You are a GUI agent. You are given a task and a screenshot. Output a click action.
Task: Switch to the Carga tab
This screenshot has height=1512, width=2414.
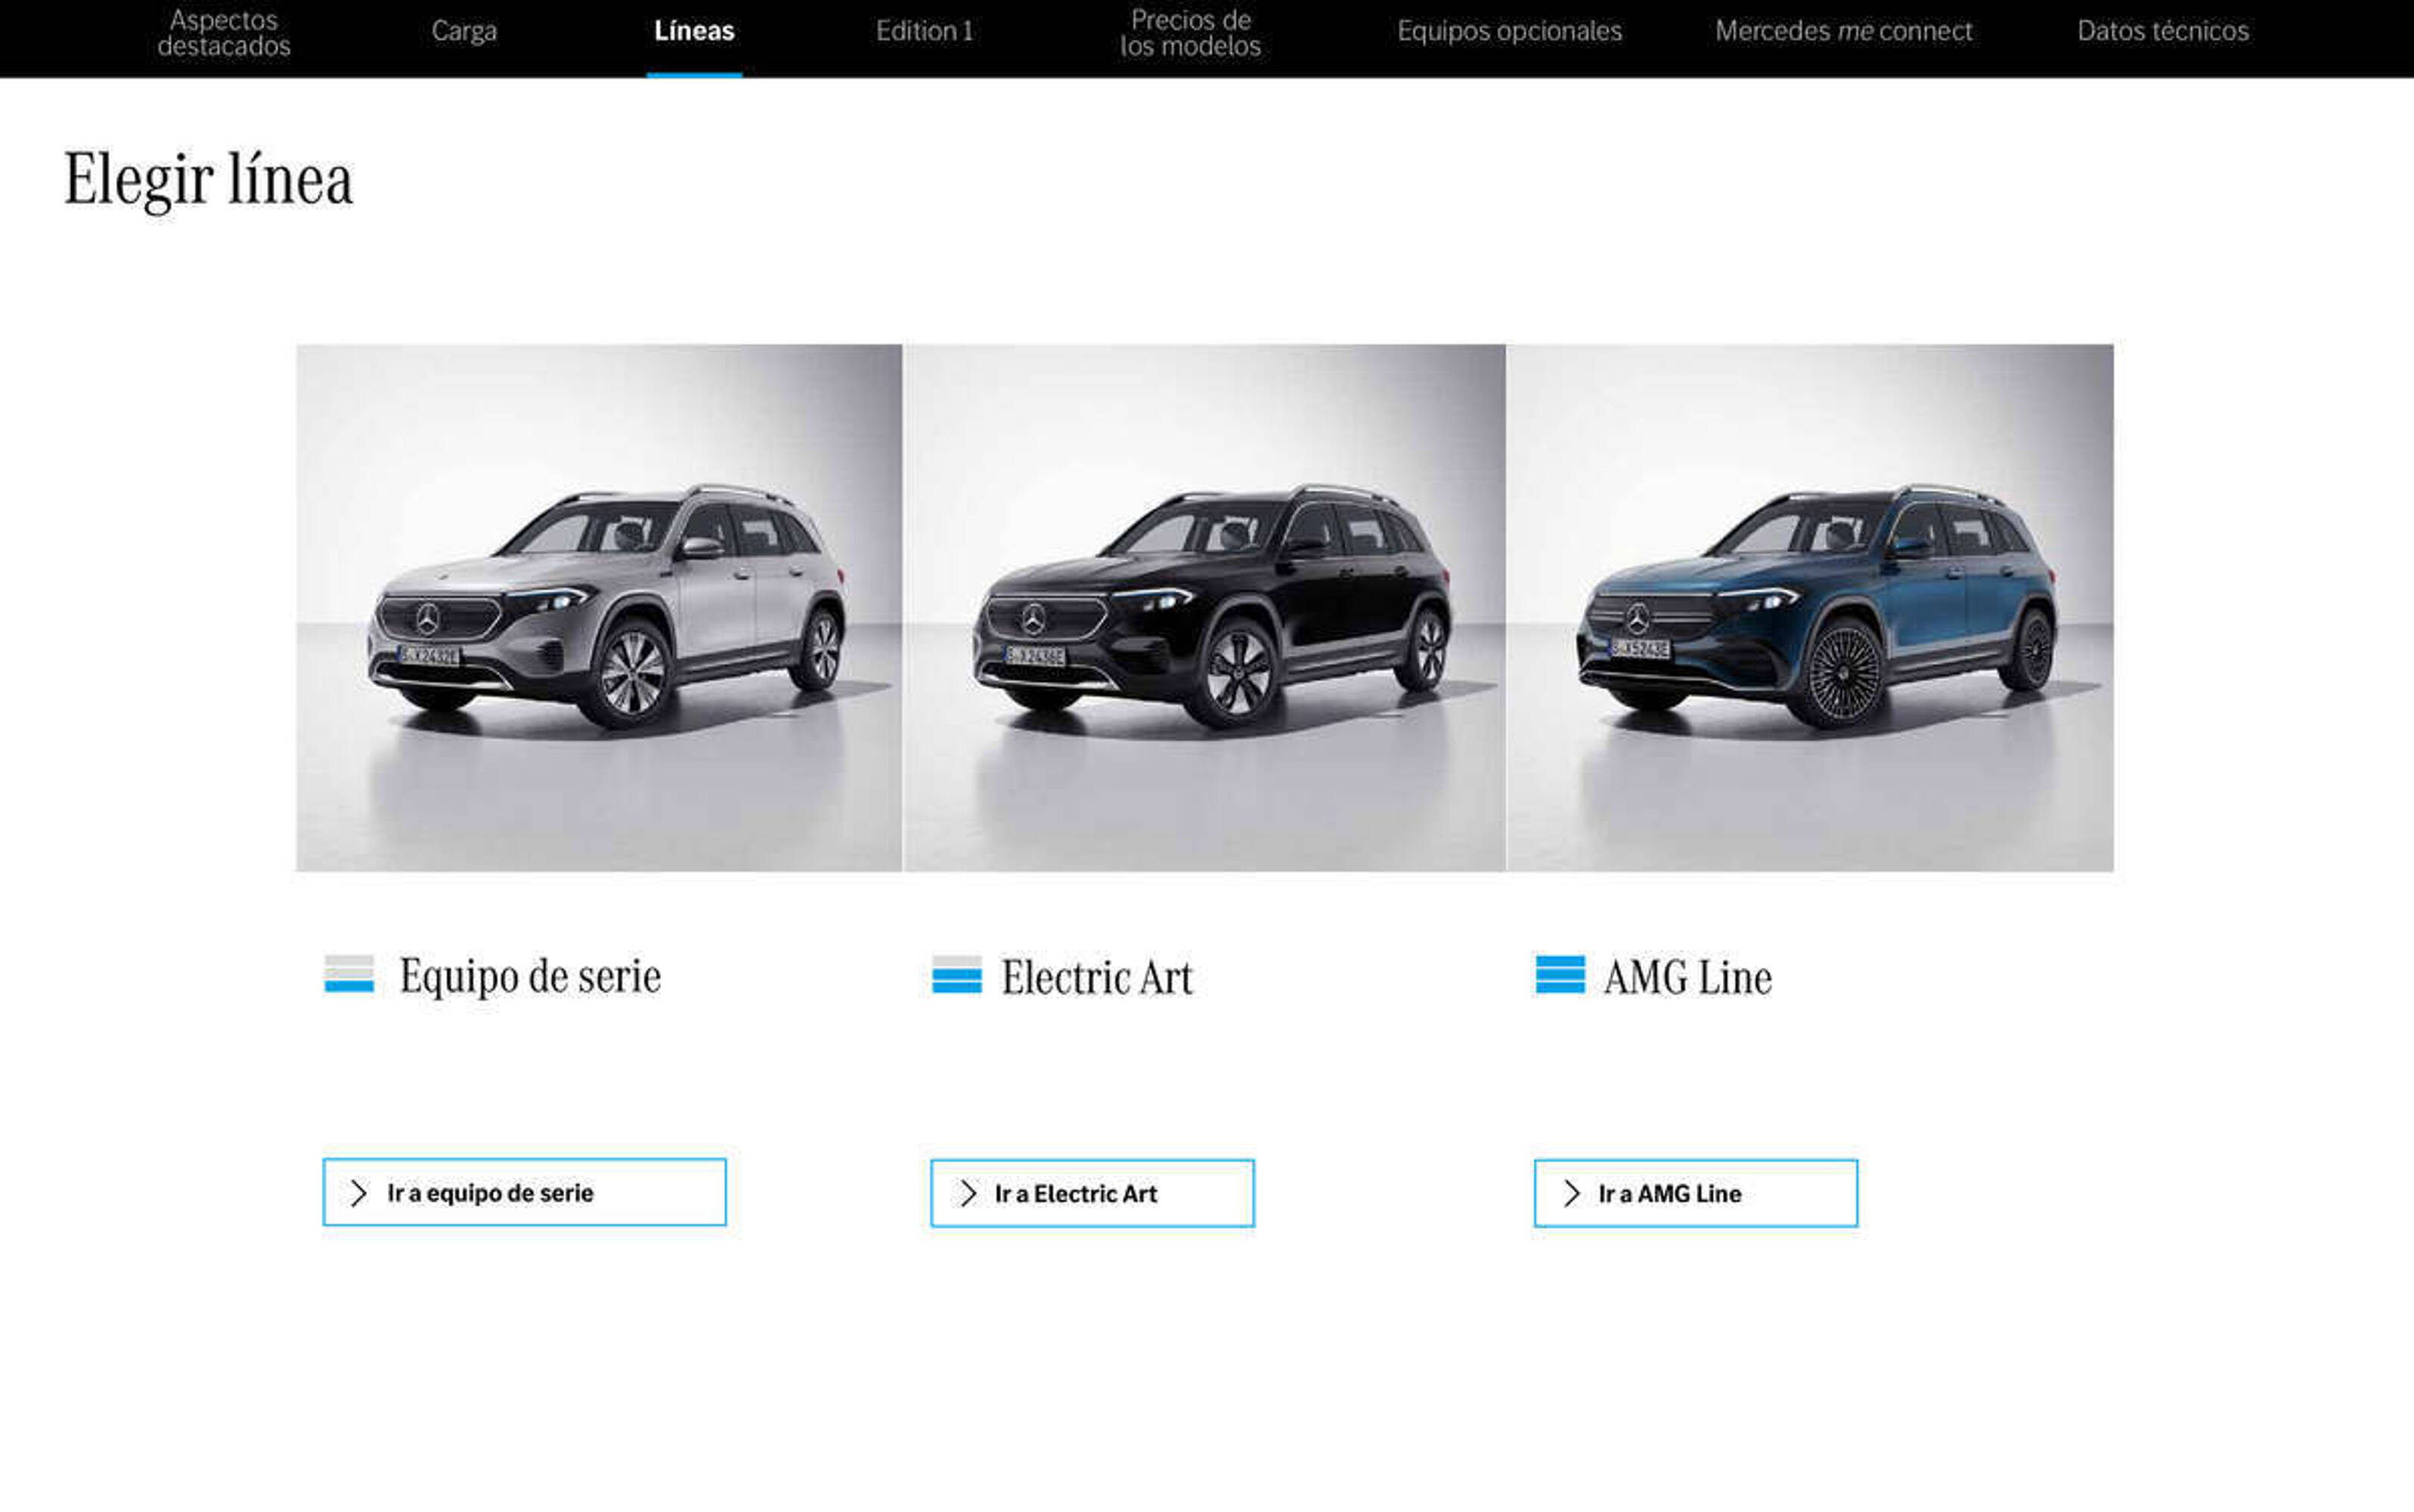[464, 31]
